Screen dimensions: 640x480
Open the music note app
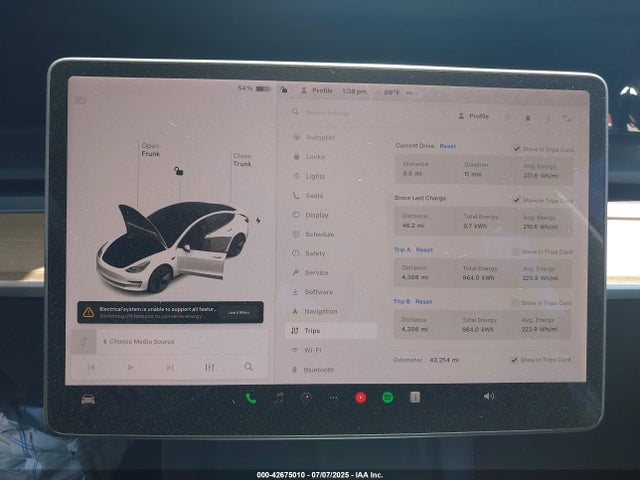click(x=279, y=398)
